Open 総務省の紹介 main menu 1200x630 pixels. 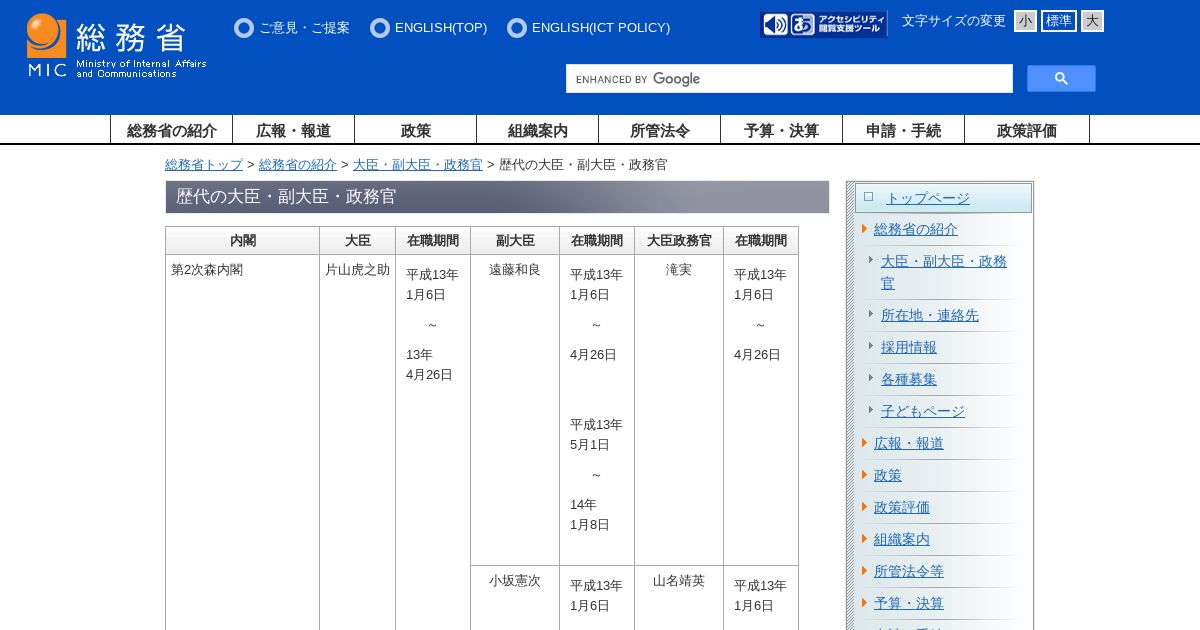(172, 130)
